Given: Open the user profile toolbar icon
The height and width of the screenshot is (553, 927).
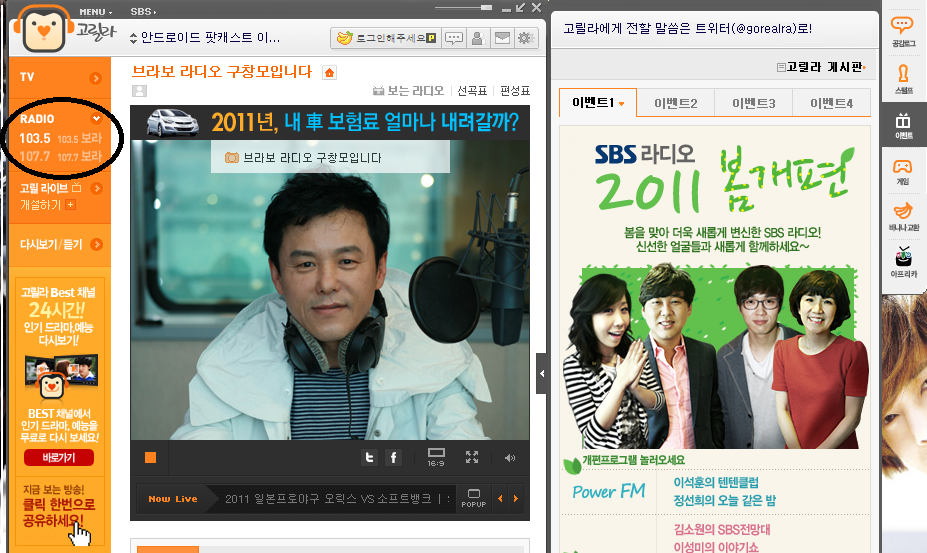Looking at the screenshot, I should pyautogui.click(x=478, y=38).
